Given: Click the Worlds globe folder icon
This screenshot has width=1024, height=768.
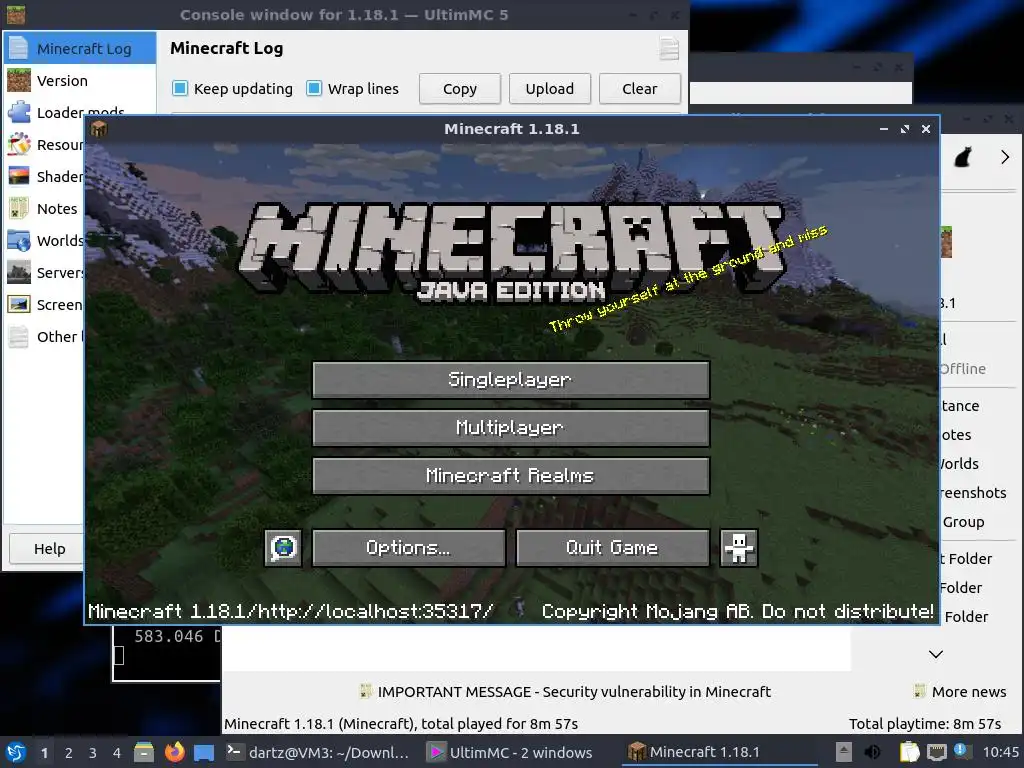Looking at the screenshot, I should 19,240.
